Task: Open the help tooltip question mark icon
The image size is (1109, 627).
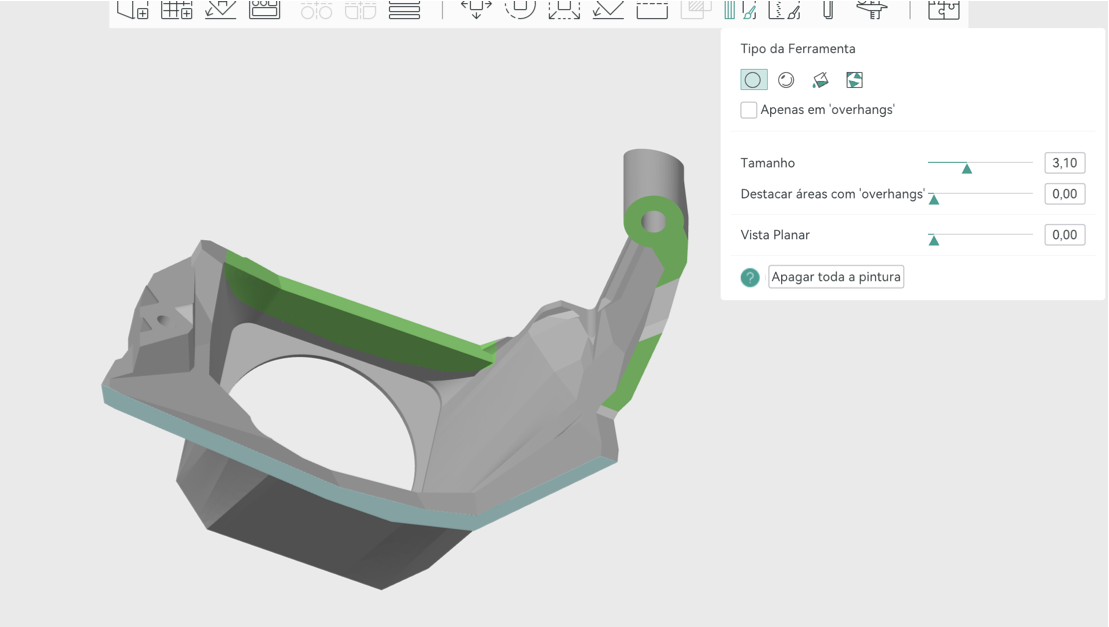Action: (750, 277)
